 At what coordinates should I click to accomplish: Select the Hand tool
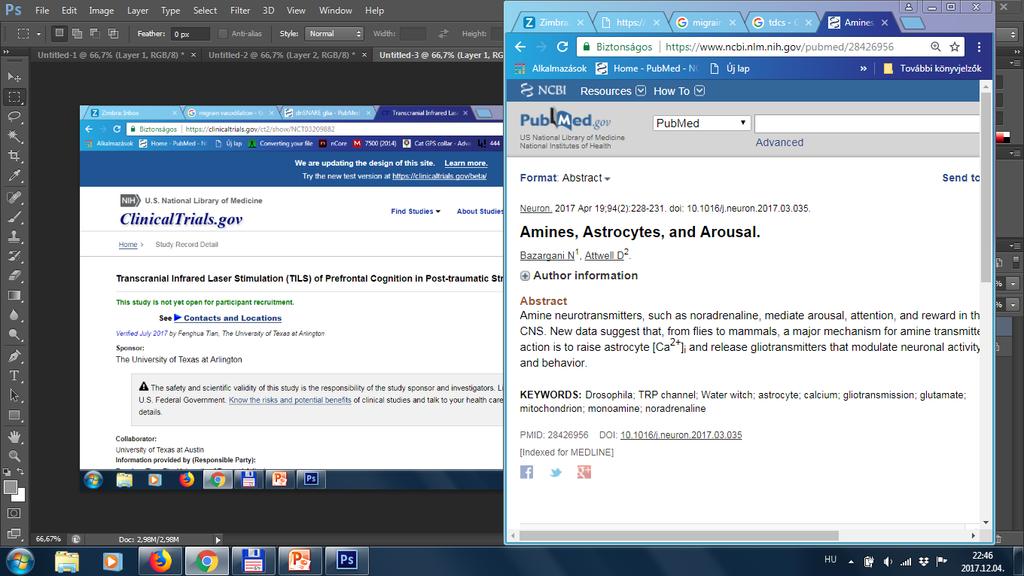pos(14,436)
